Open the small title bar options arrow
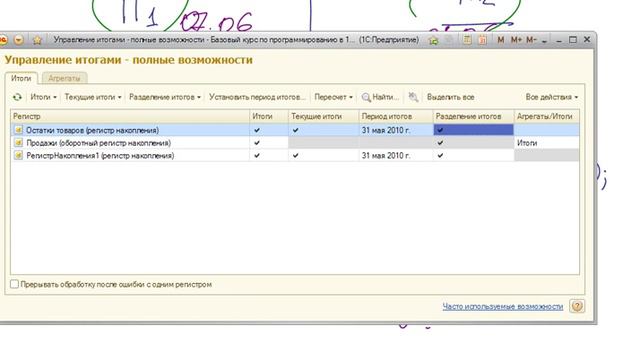This screenshot has width=640, height=360. point(544,41)
